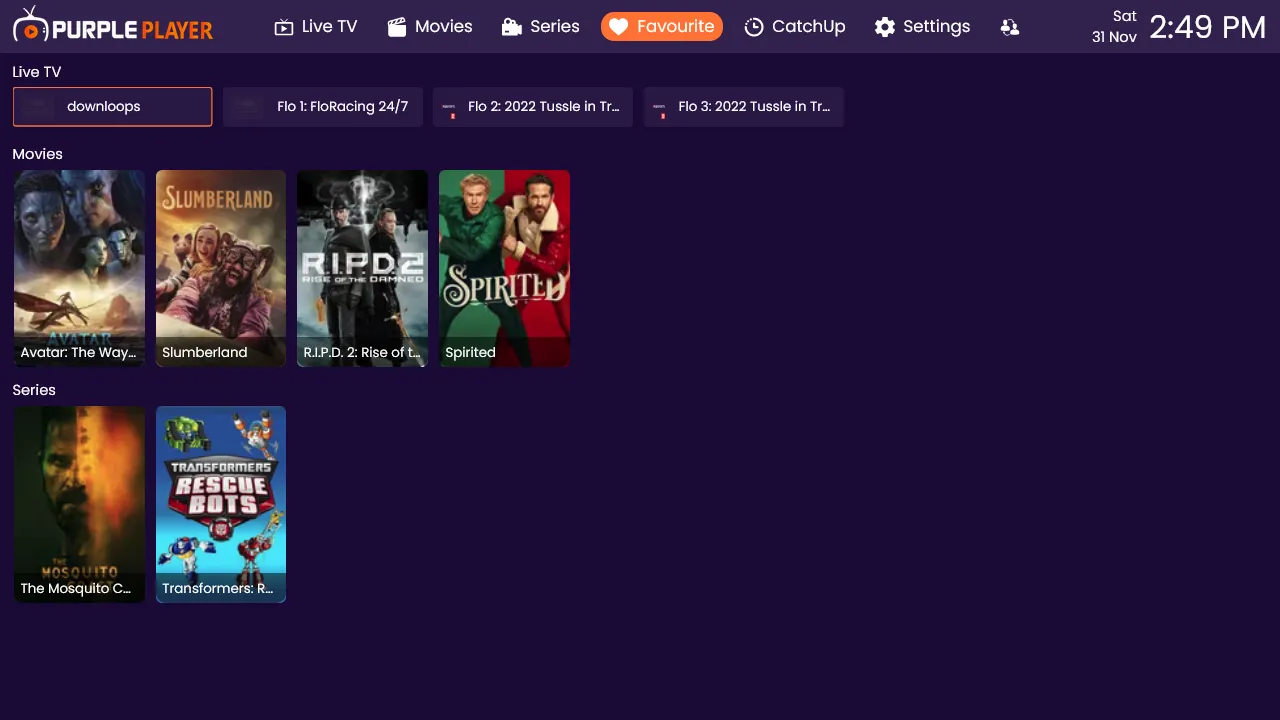1280x720 pixels.
Task: Open the CatchUp section
Action: coord(795,27)
